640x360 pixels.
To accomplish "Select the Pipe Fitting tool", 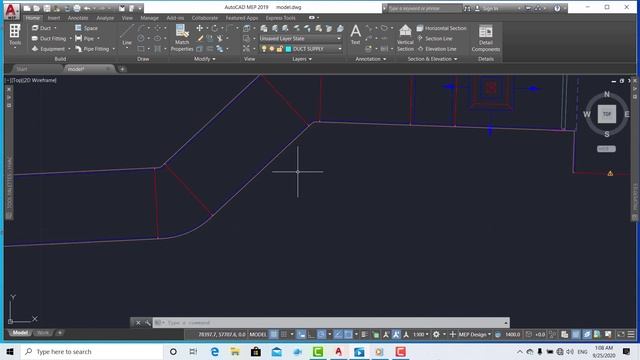I will coord(92,49).
